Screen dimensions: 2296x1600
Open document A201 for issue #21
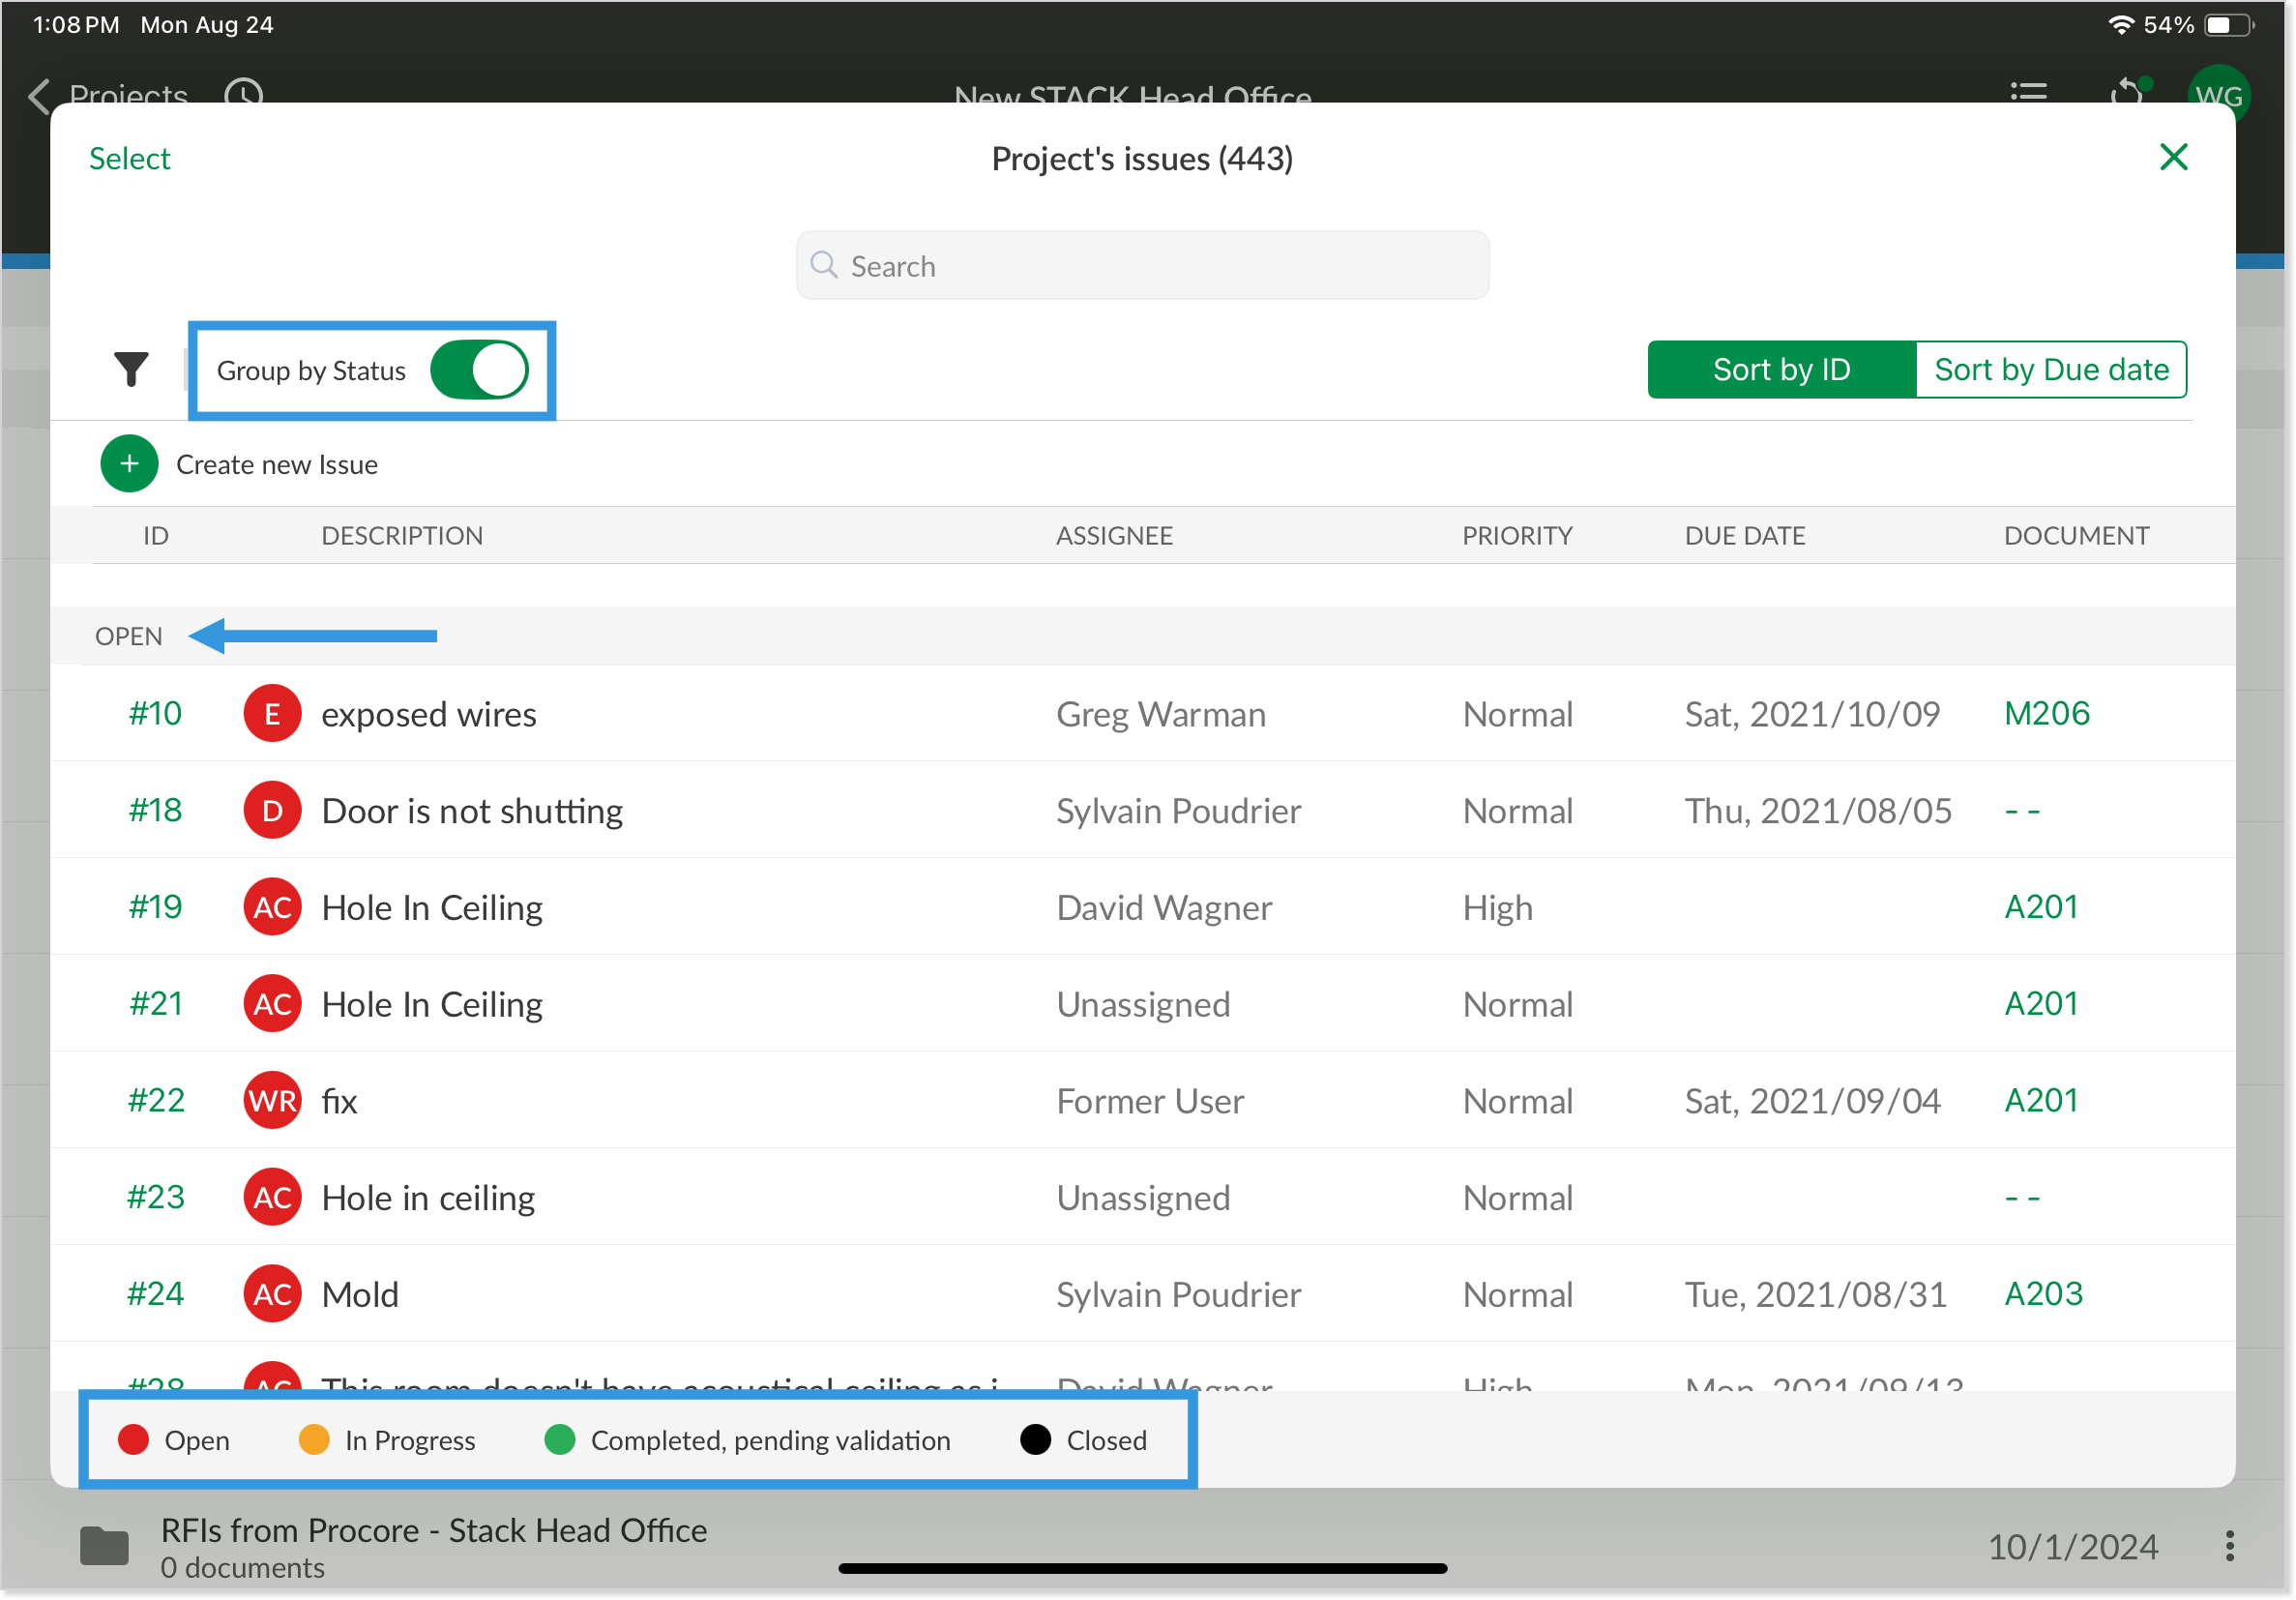[x=2041, y=1004]
